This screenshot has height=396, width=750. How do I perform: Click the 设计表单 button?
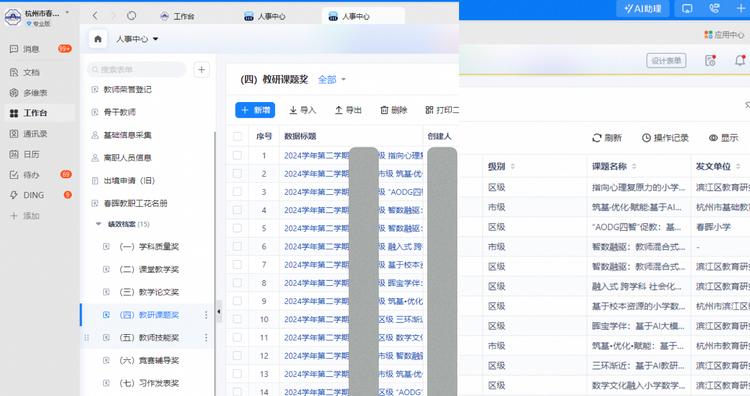[666, 61]
